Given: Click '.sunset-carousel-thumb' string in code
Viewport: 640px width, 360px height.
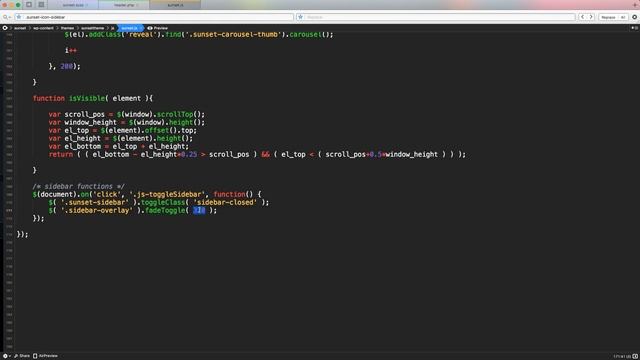Looking at the screenshot, I should pos(233,34).
